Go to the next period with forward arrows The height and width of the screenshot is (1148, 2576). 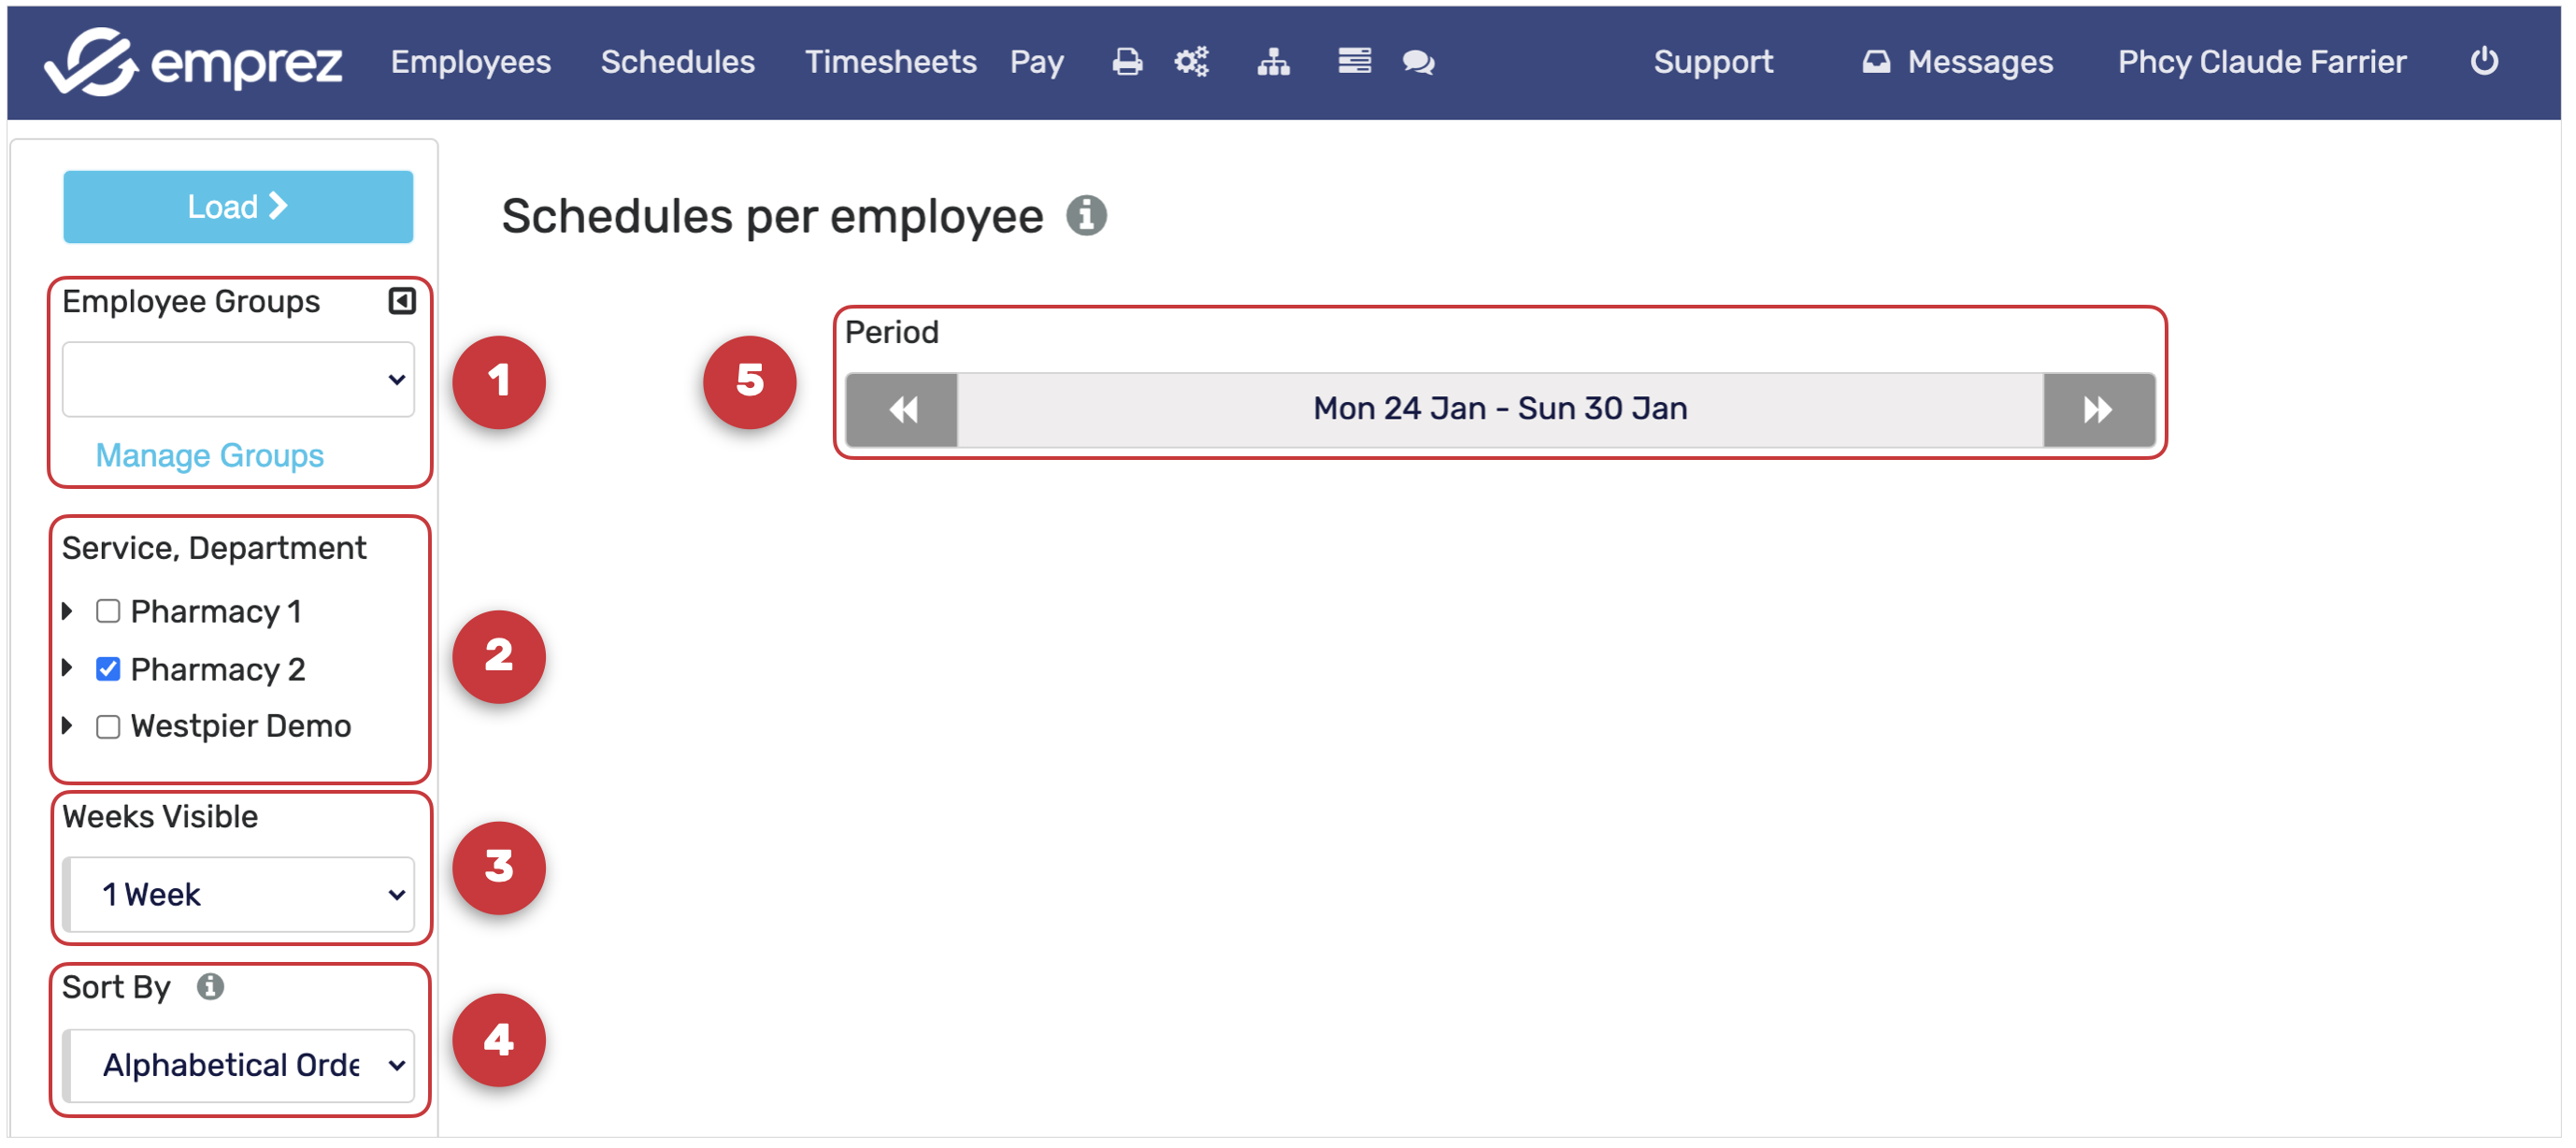(2097, 409)
